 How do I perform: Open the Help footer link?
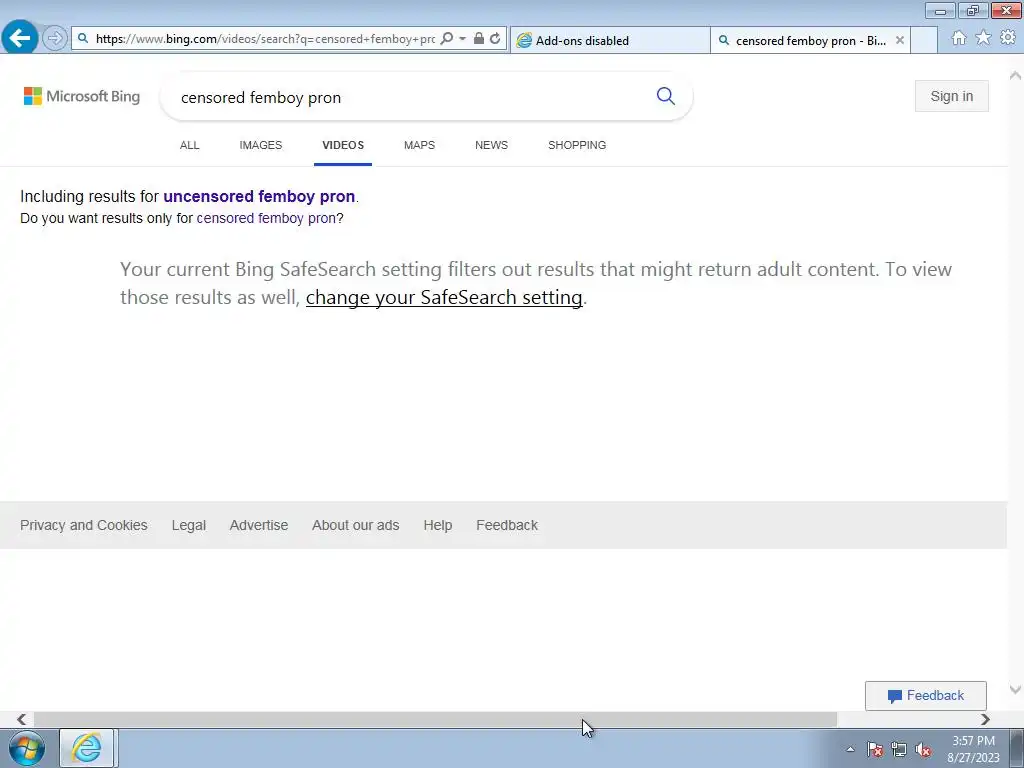point(438,525)
